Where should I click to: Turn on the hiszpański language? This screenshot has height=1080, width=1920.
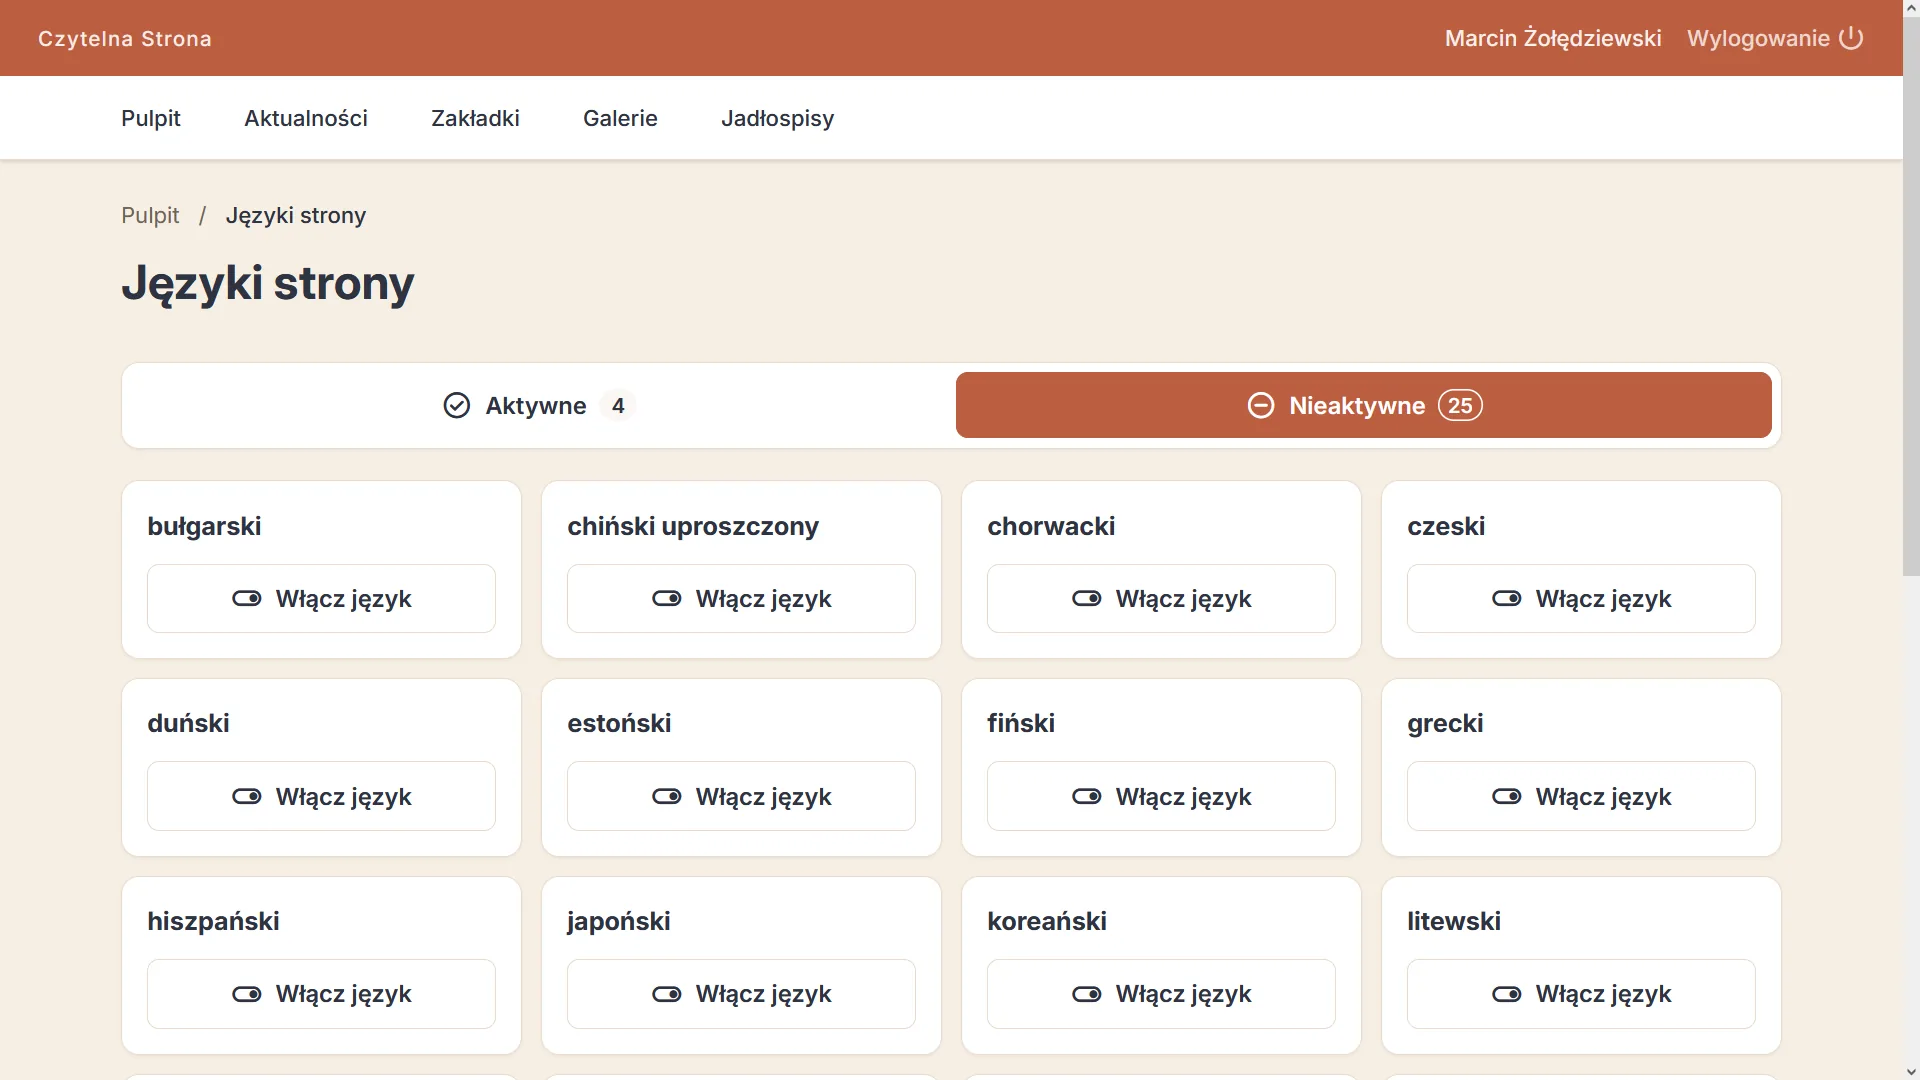(321, 994)
